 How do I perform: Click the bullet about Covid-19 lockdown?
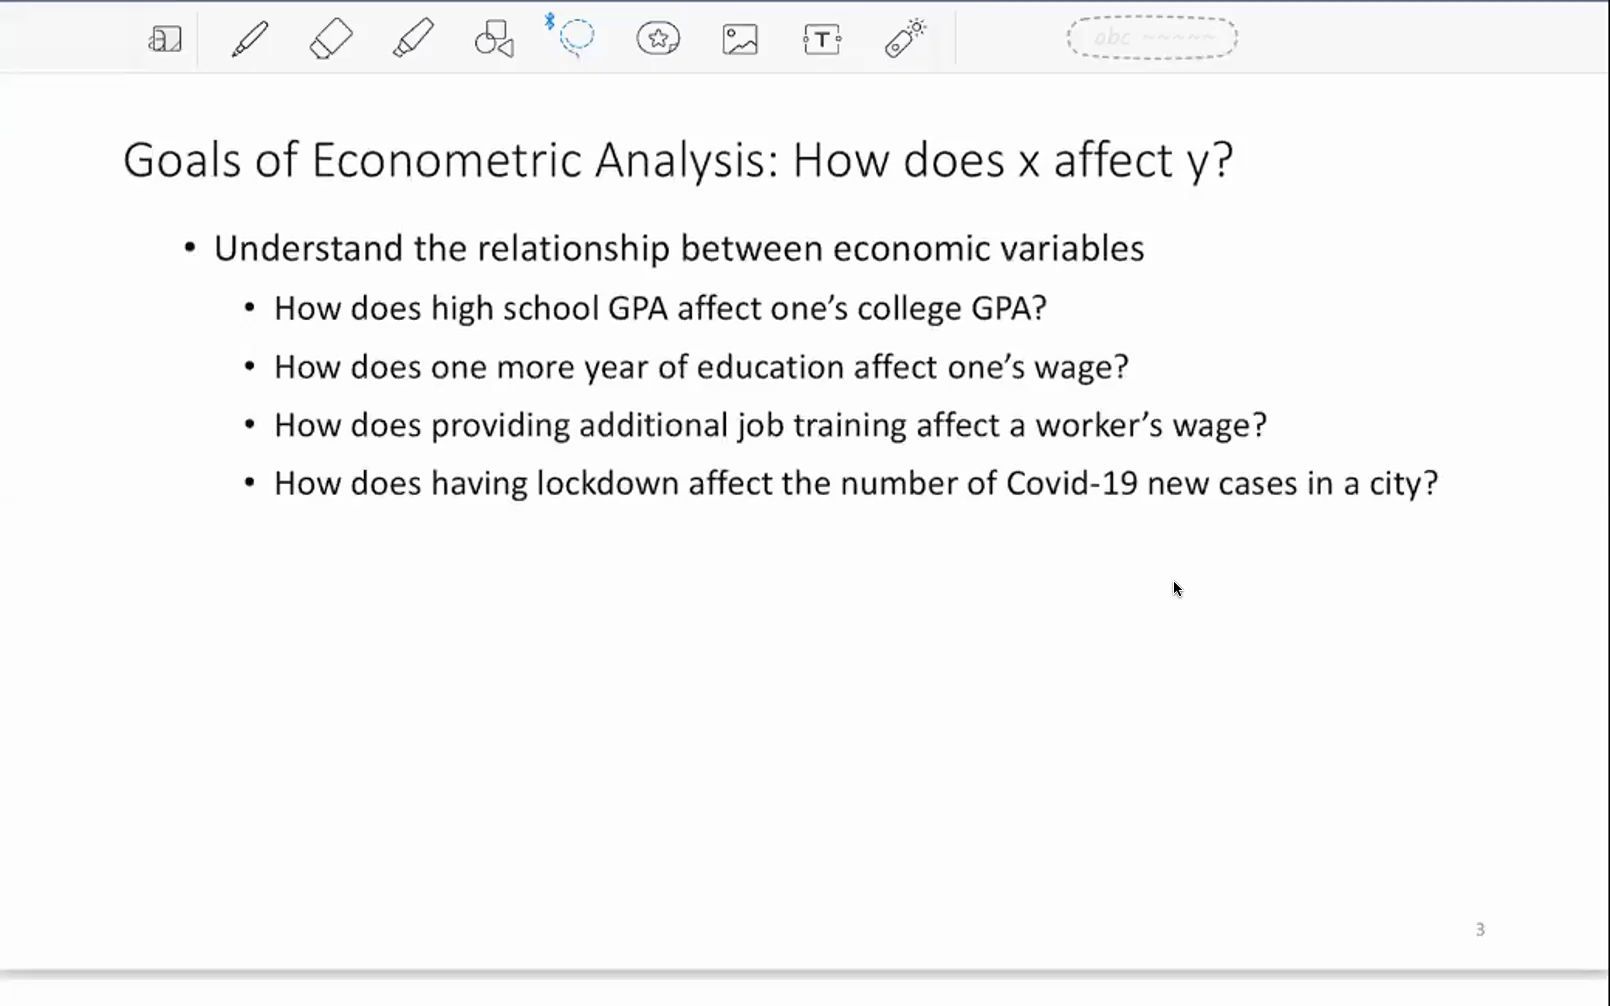click(856, 483)
